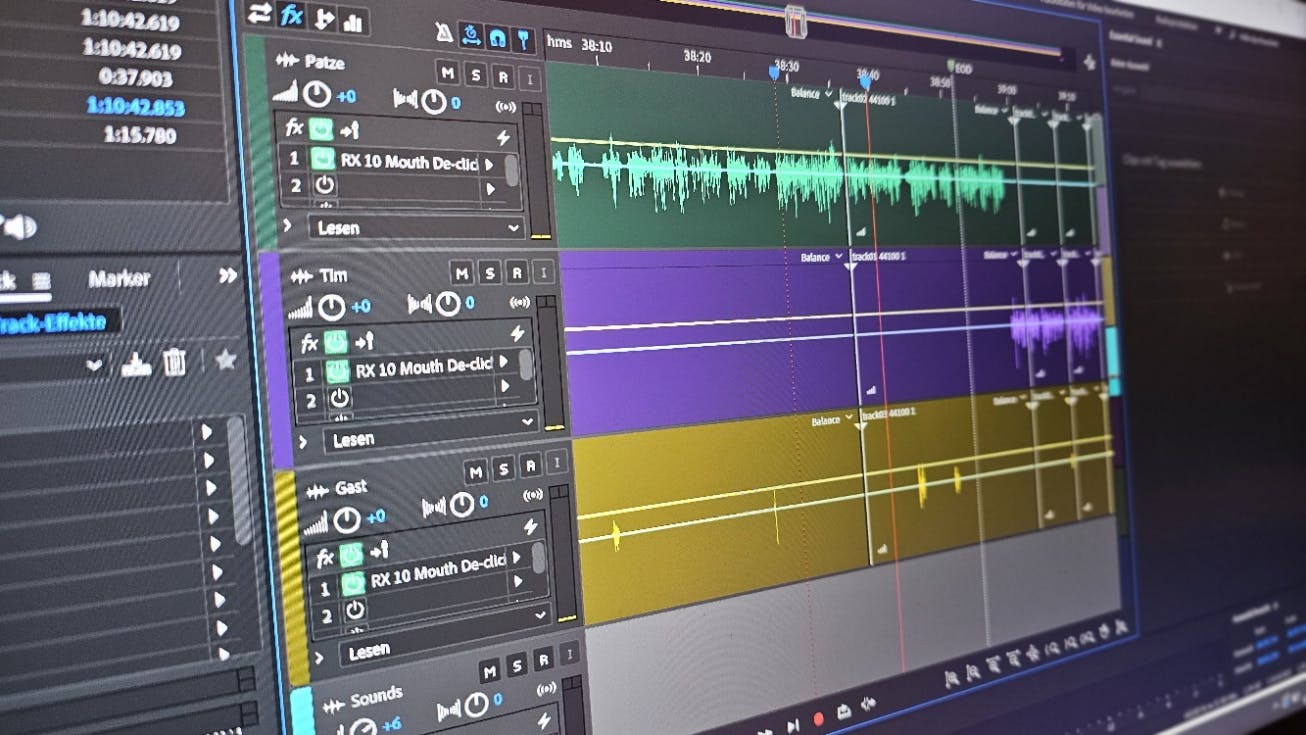Open Patze Lesen automation mode dropdown
Viewport: 1306px width, 735px height.
pos(415,228)
